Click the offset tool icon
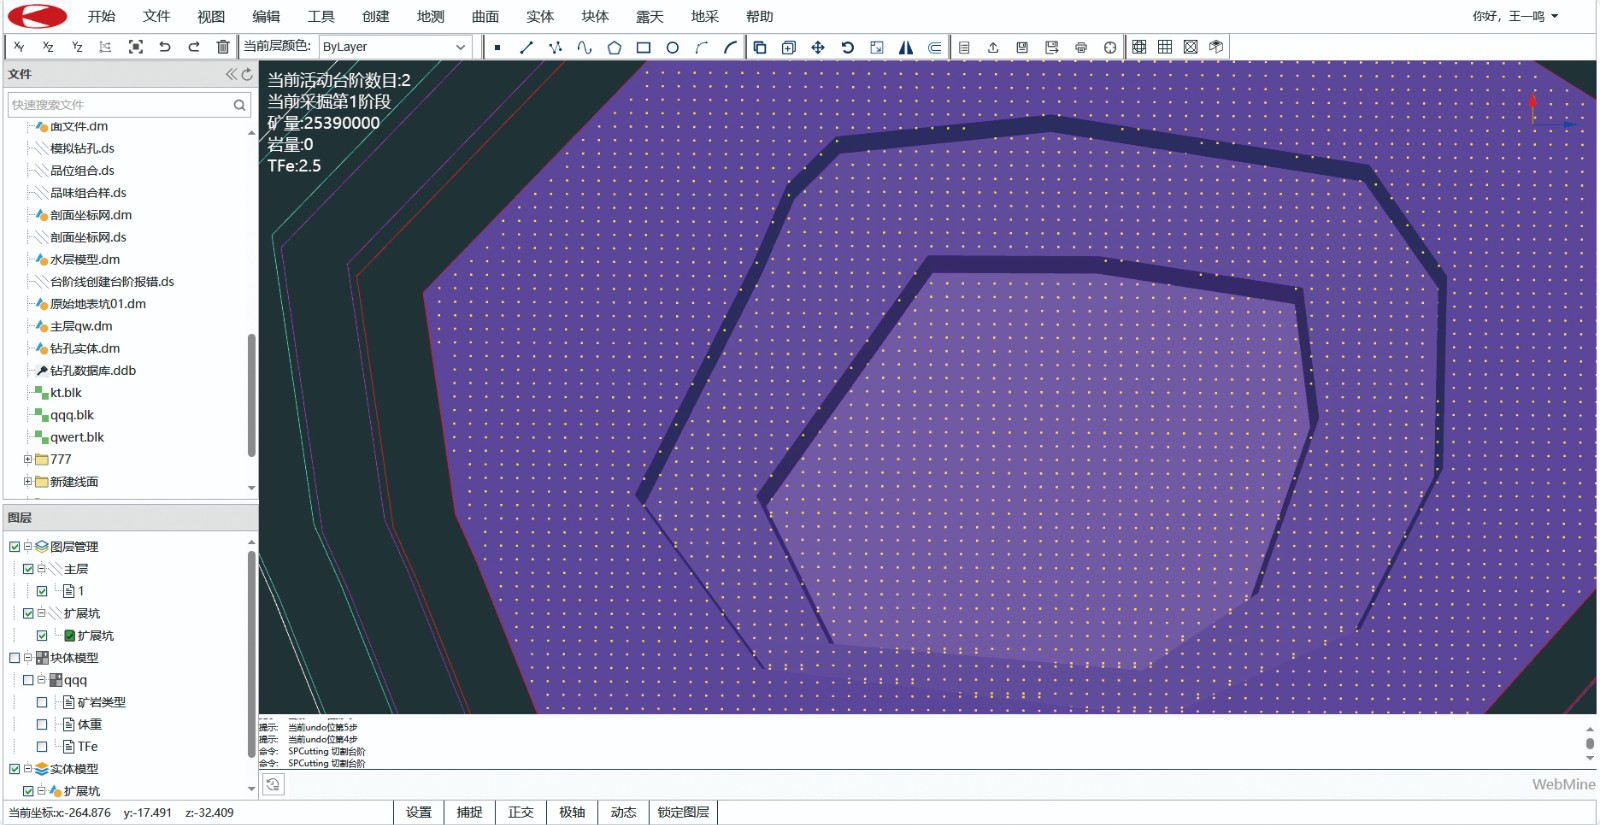 click(935, 47)
